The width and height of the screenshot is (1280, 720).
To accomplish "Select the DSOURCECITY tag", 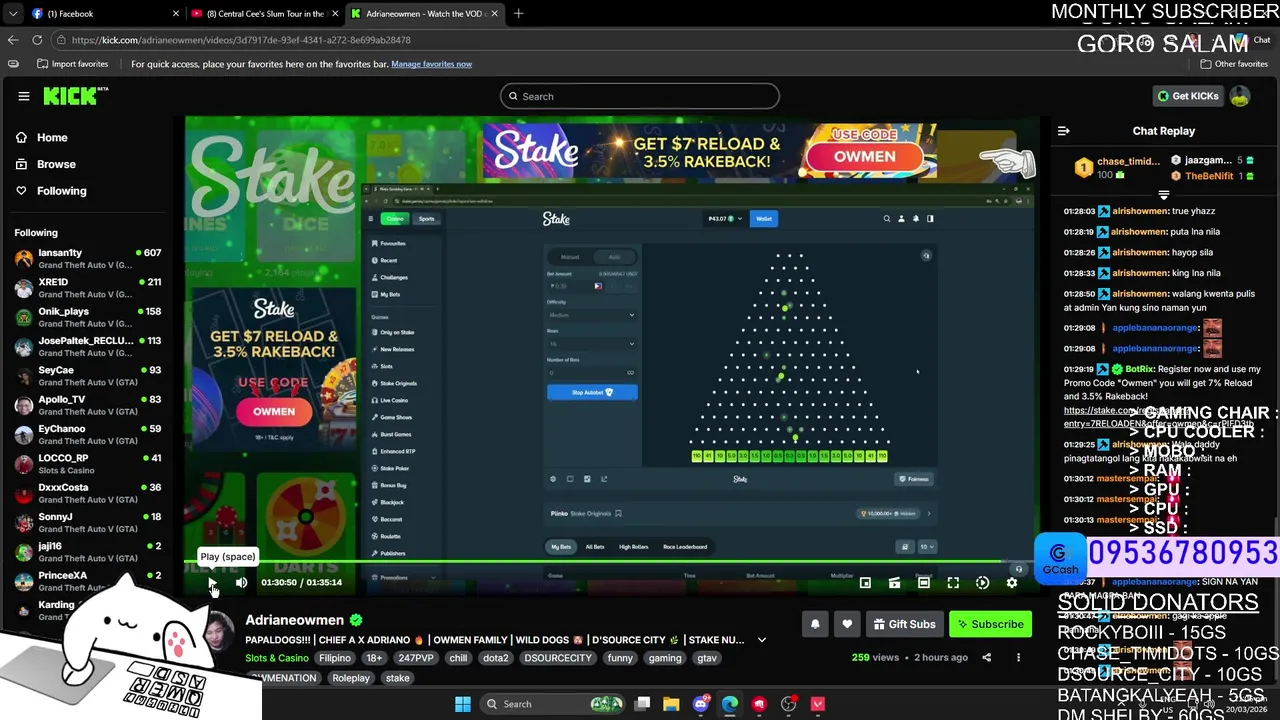I will click(x=558, y=658).
